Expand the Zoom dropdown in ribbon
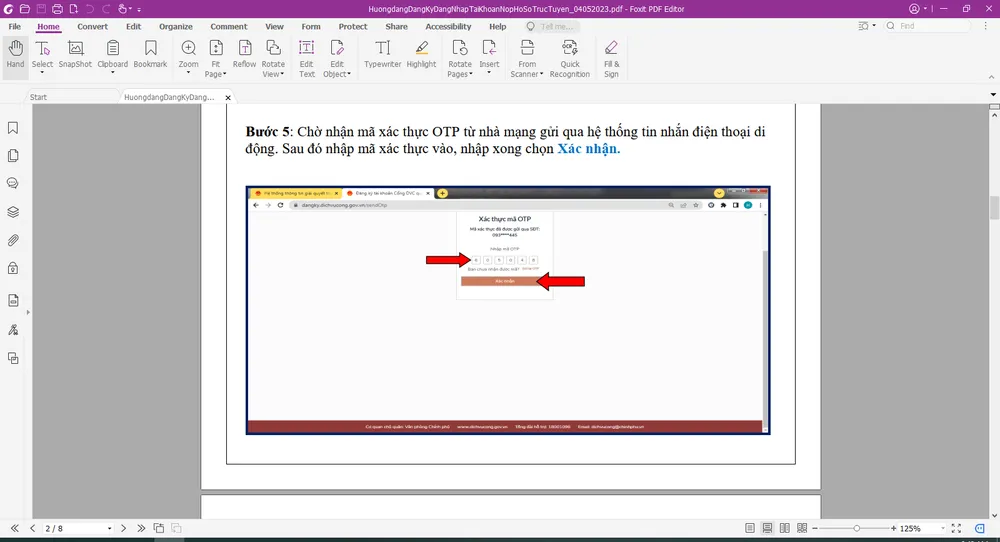Image resolution: width=1000 pixels, height=542 pixels. coord(188,73)
